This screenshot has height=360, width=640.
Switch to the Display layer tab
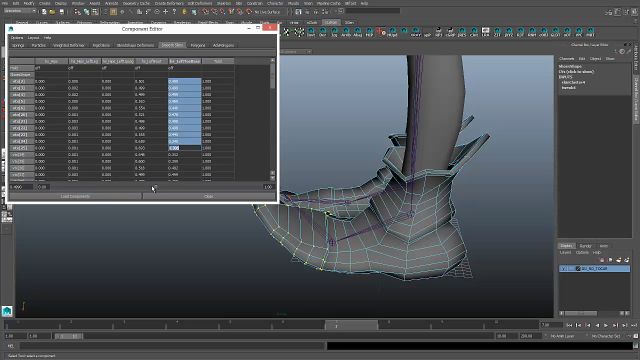[x=566, y=246]
